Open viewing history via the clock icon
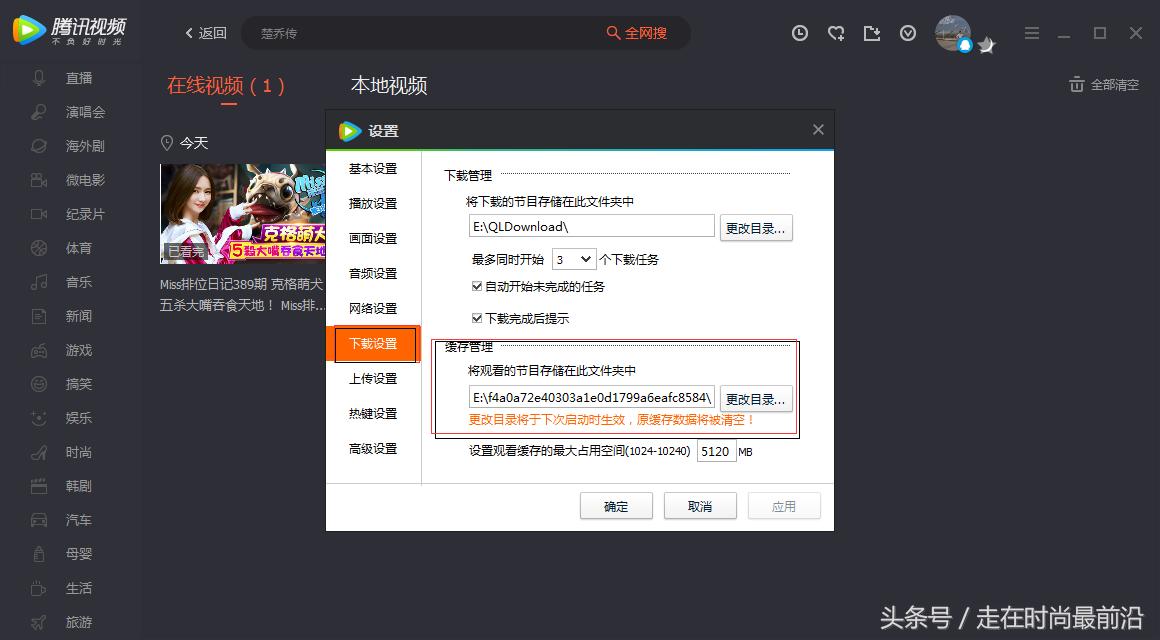This screenshot has height=640, width=1160. pos(799,32)
